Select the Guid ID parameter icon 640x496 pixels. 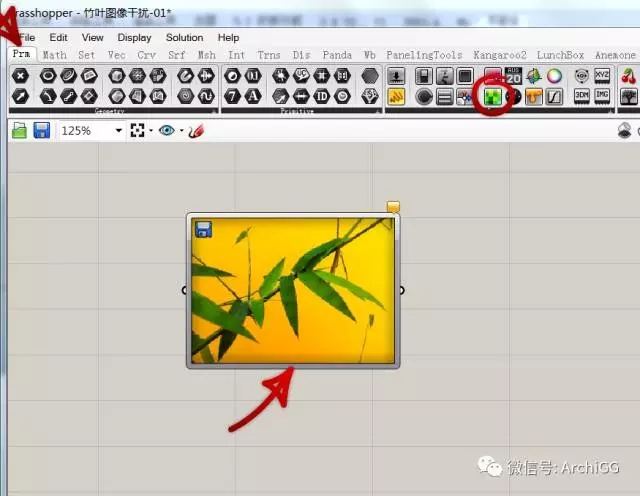pos(322,96)
